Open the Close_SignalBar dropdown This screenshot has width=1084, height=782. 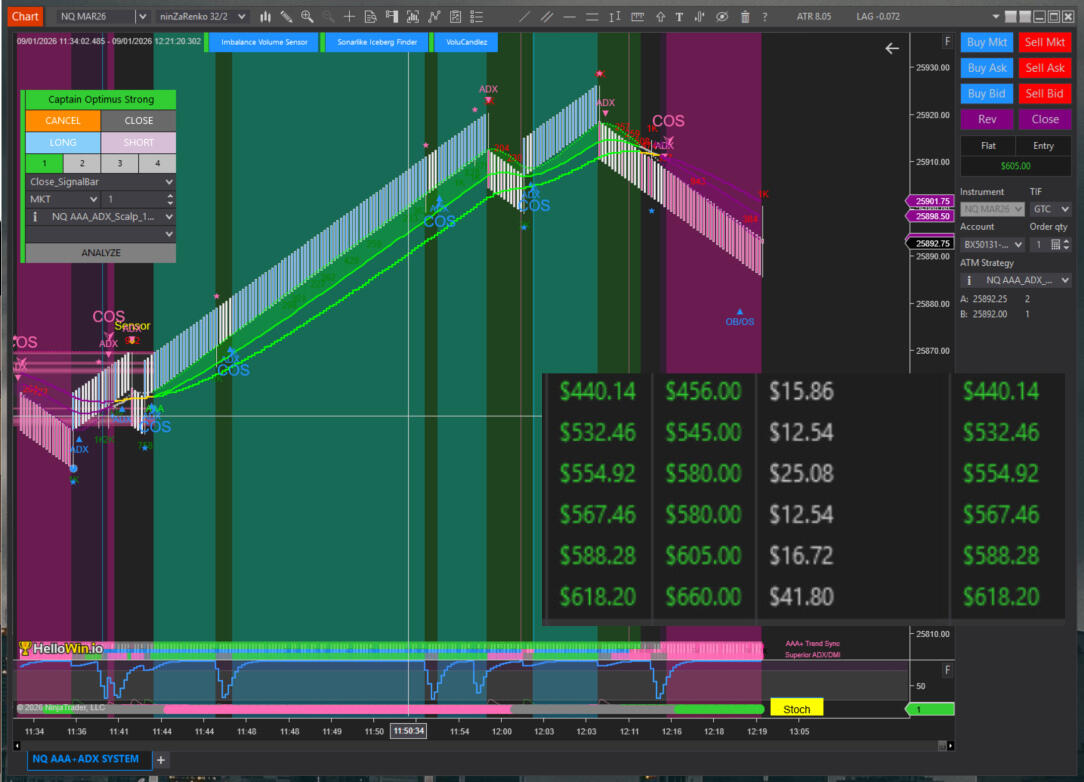[x=100, y=182]
